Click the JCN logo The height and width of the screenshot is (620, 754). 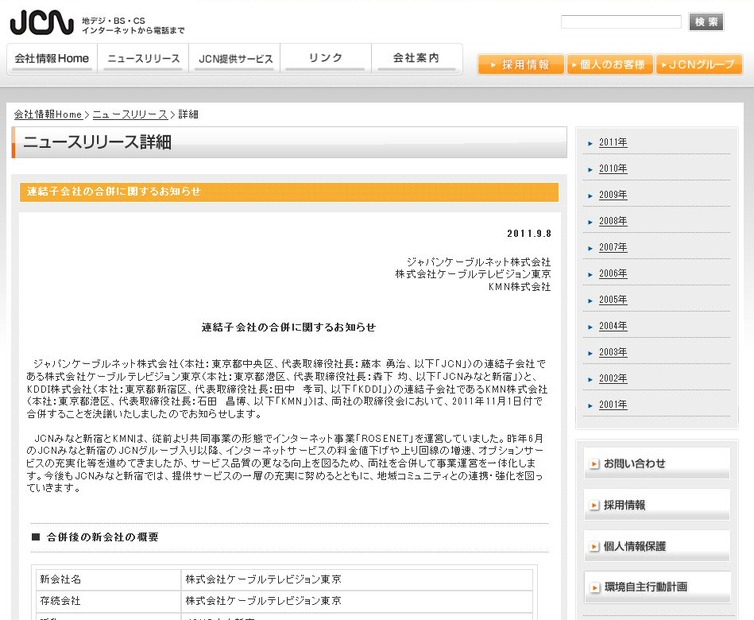tap(42, 23)
